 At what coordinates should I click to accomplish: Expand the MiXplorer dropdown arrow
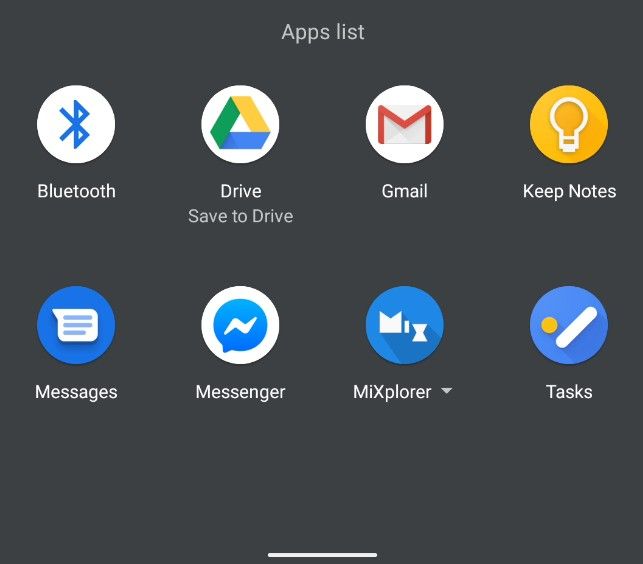pyautogui.click(x=447, y=391)
